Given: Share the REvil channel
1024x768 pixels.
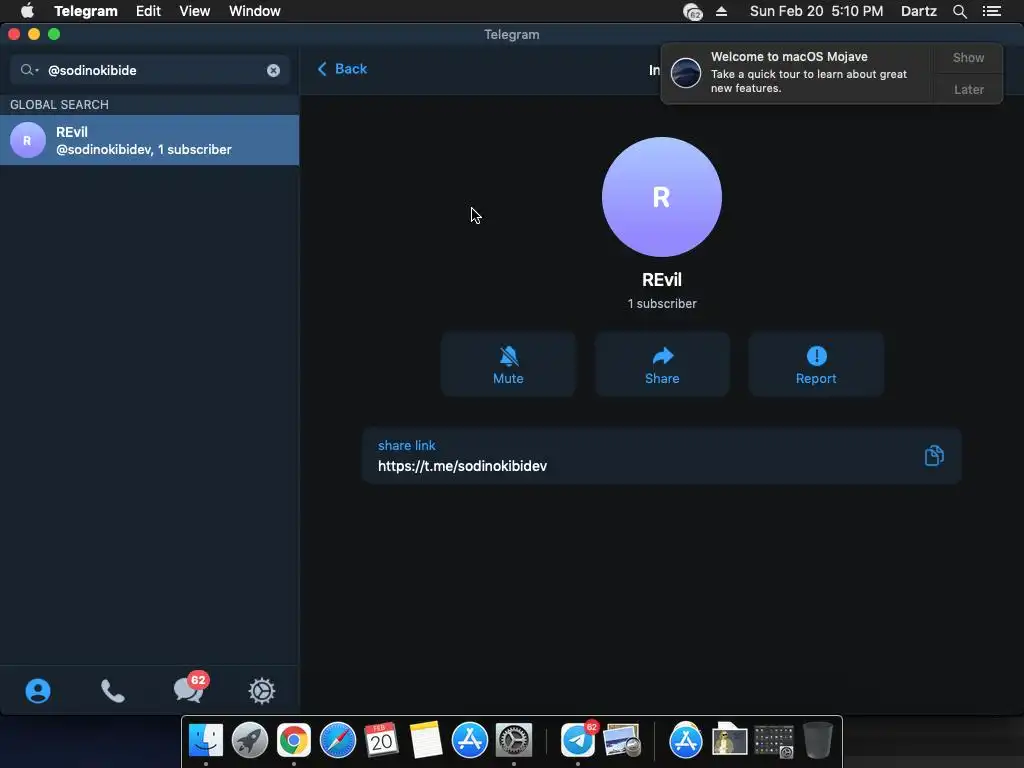Looking at the screenshot, I should coord(662,364).
